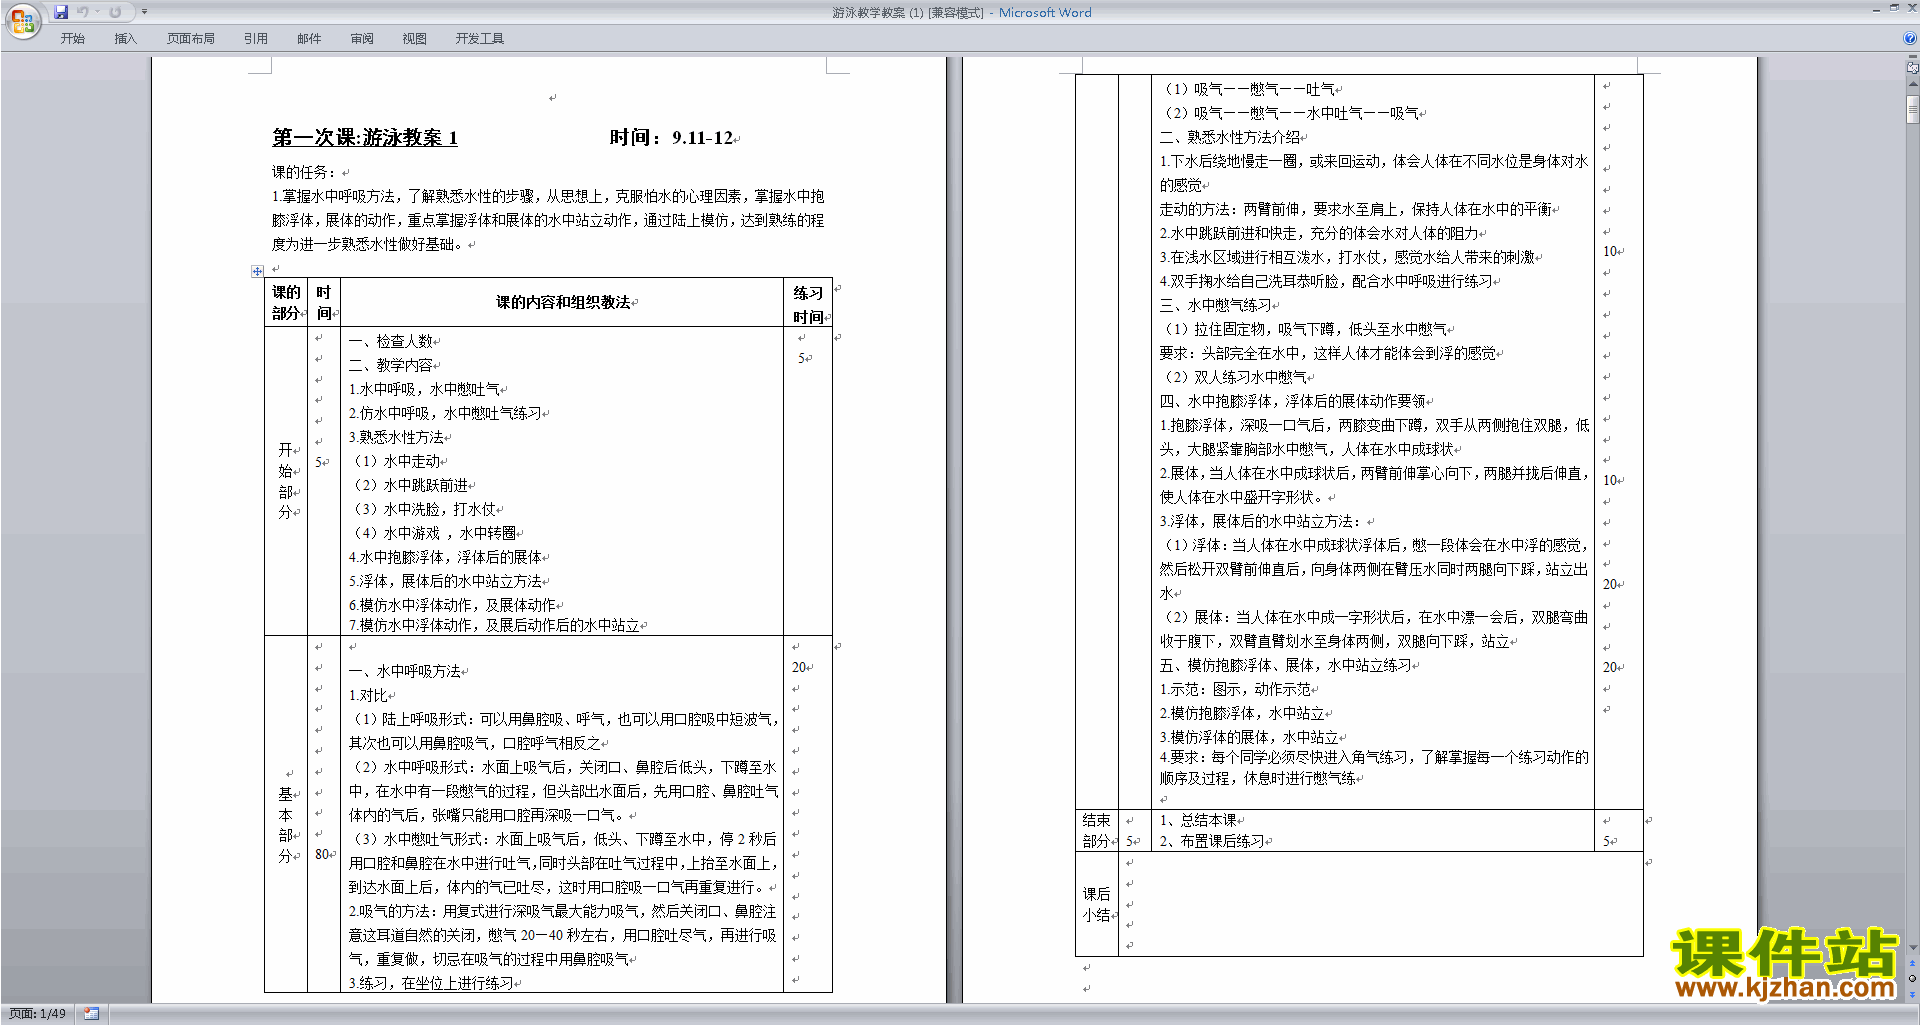Click the table move handle icon
Image resolution: width=1920 pixels, height=1025 pixels.
click(x=257, y=271)
